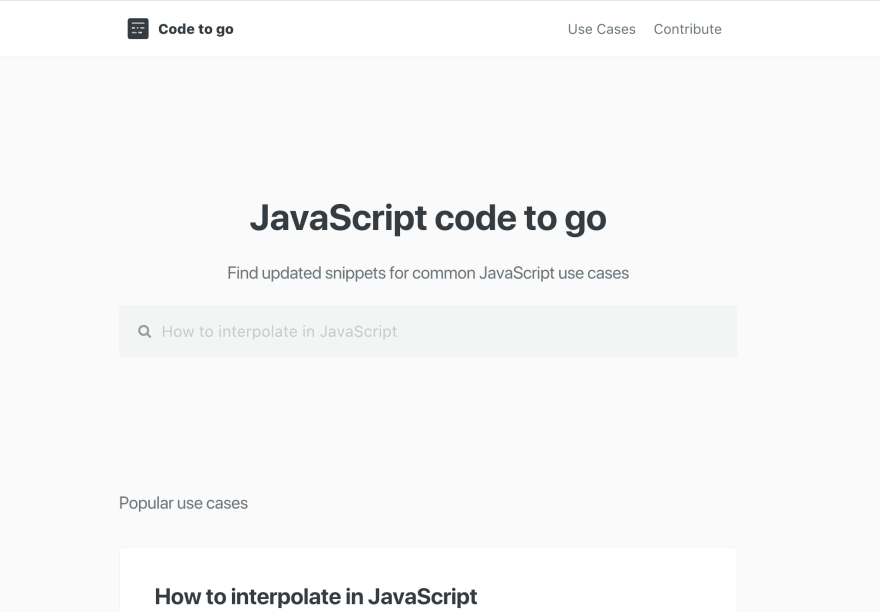Click the "Code to go" brand name

click(x=196, y=29)
